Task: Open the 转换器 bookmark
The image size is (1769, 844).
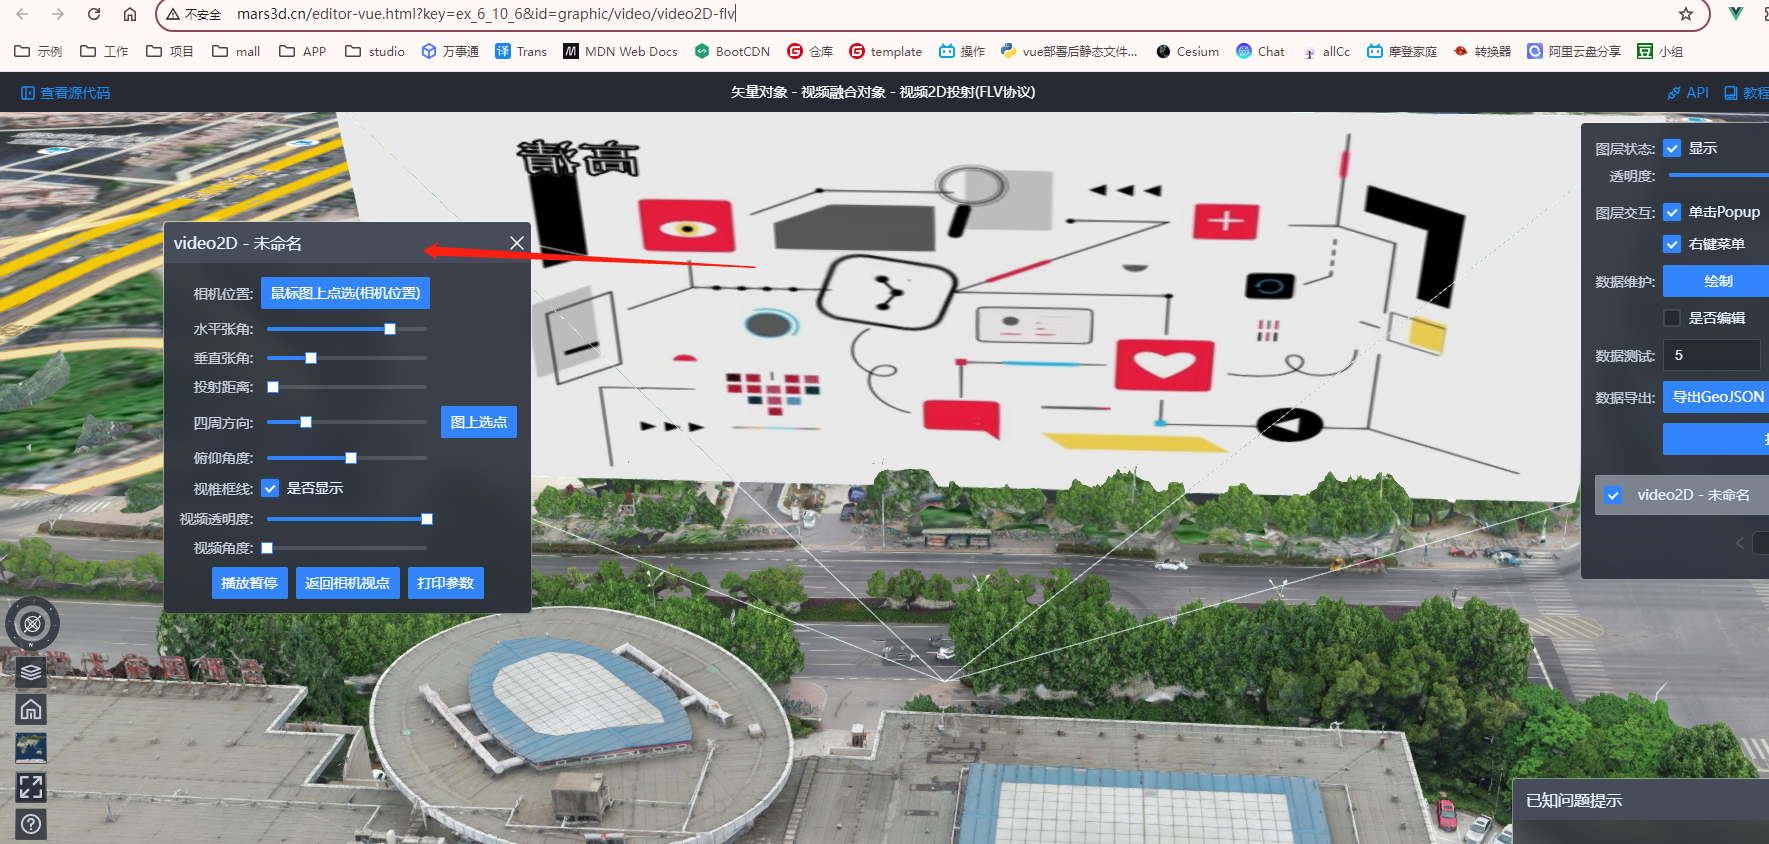Action: coord(1482,51)
